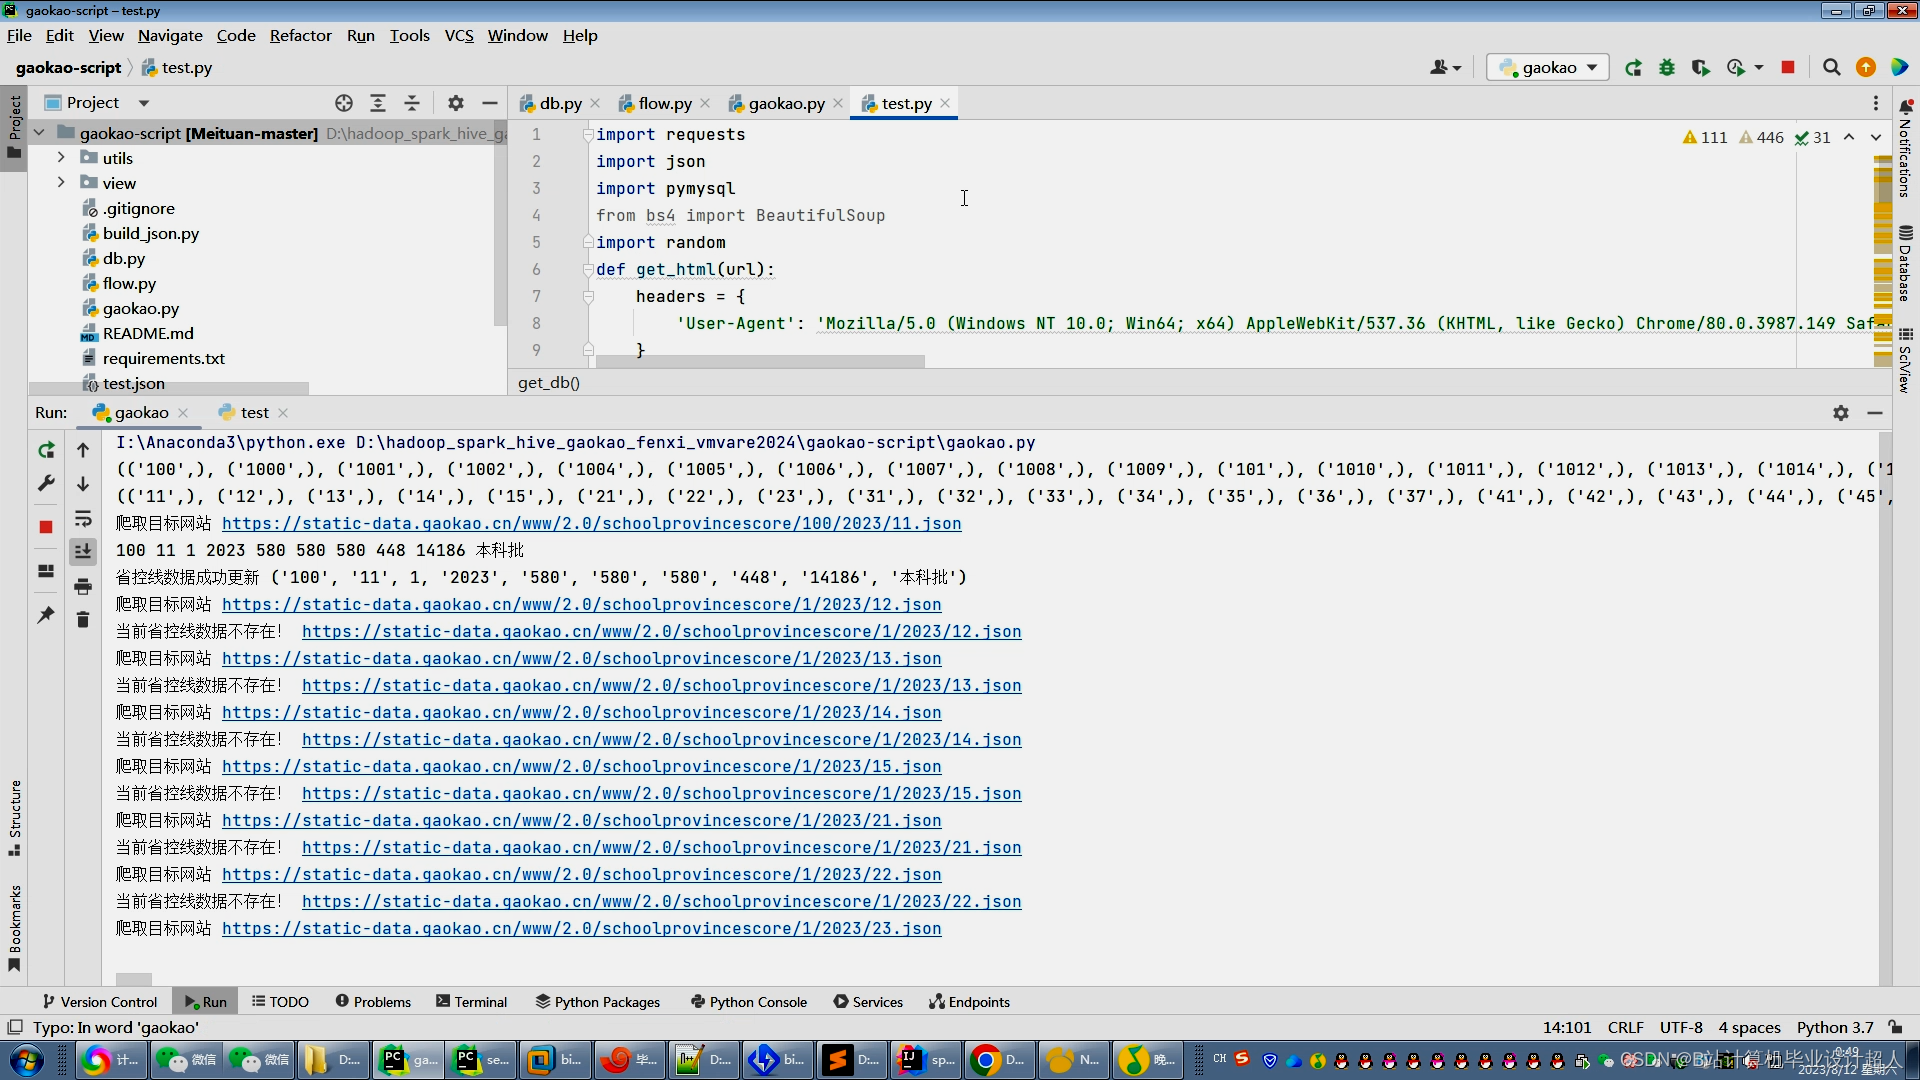Screen dimensions: 1920x1080
Task: Click the Debug bug icon in toolbar
Action: pos(1667,68)
